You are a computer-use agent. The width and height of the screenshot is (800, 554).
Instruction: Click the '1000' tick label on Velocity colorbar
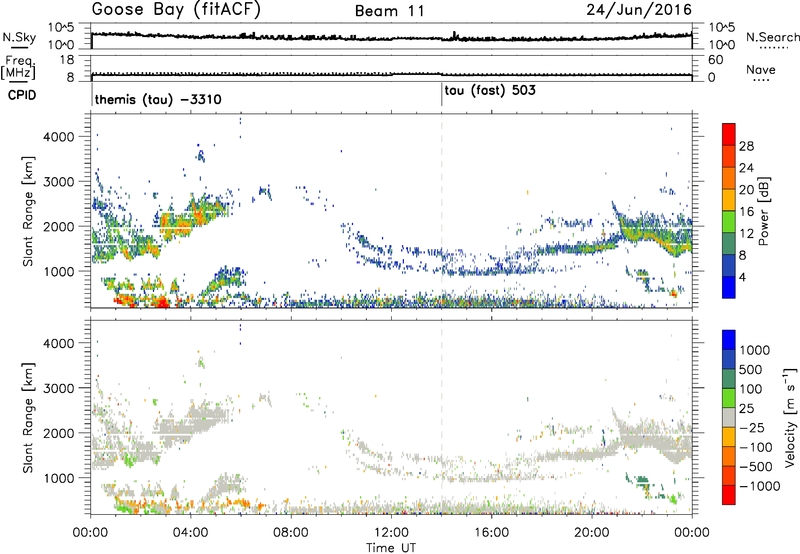(754, 350)
